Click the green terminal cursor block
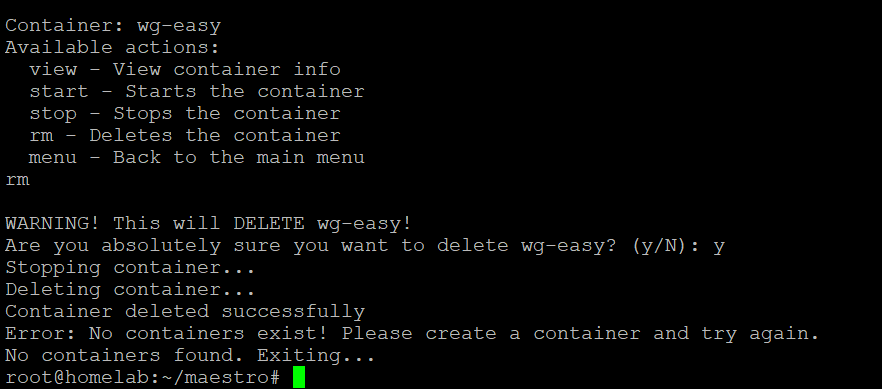Viewport: 882px width, 389px height. click(299, 377)
